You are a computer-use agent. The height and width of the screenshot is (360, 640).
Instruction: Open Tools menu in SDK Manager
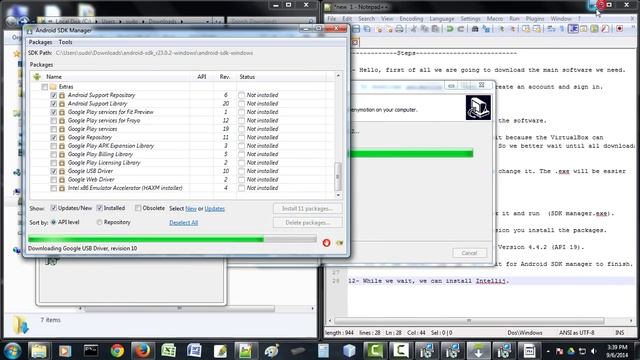tap(65, 42)
